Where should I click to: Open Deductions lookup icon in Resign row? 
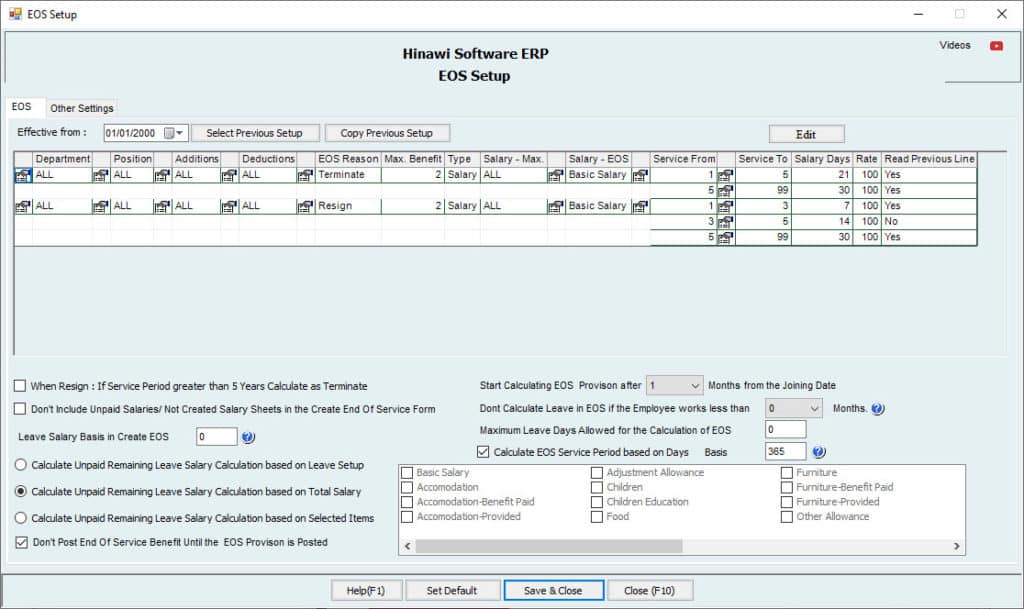[305, 206]
